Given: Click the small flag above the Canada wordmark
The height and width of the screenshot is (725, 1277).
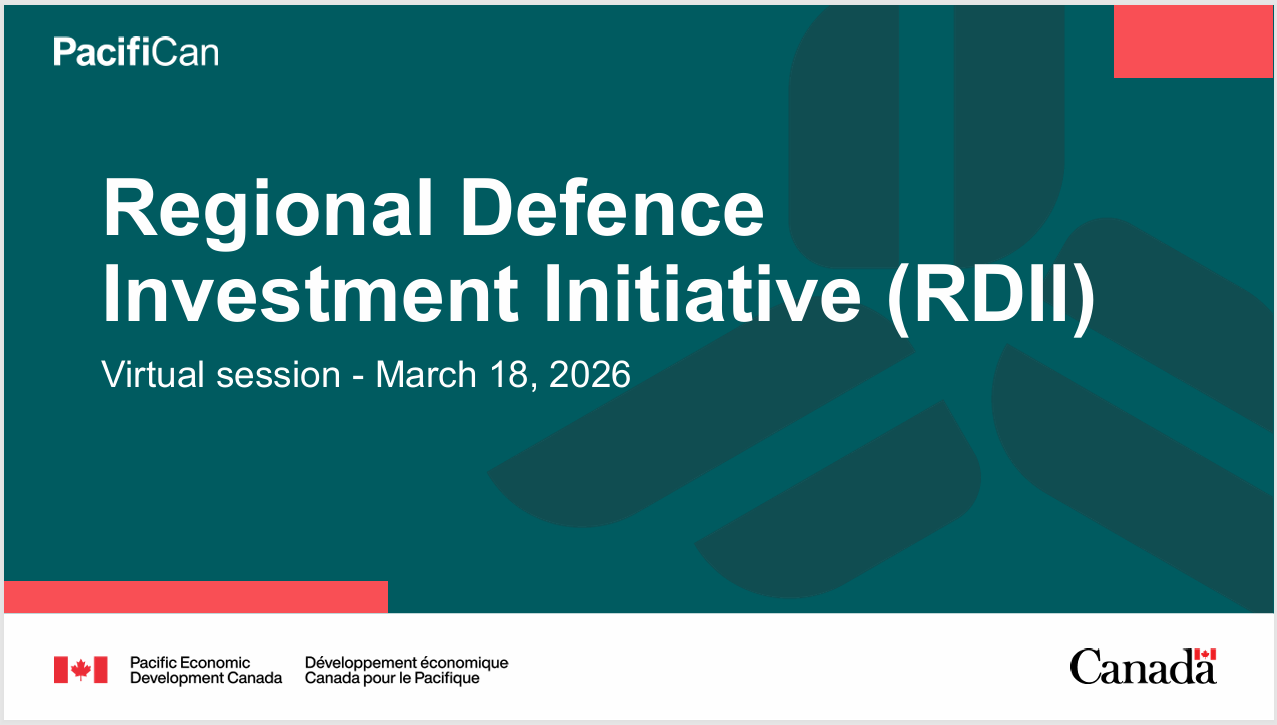Looking at the screenshot, I should pyautogui.click(x=1205, y=654).
